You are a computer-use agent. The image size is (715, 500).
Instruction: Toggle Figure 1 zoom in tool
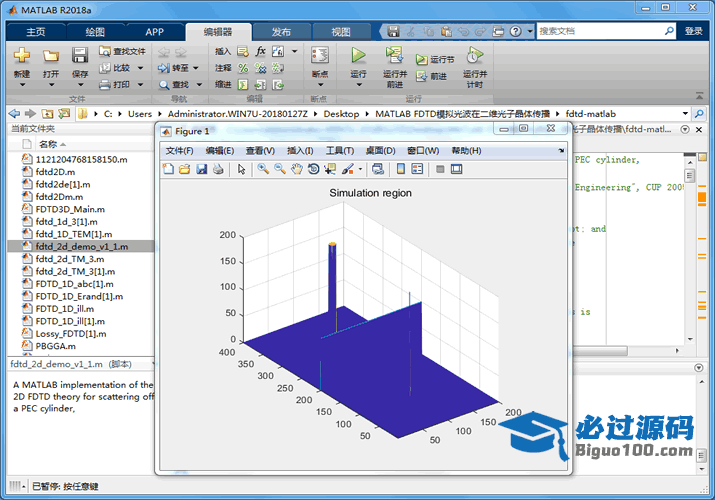point(263,169)
